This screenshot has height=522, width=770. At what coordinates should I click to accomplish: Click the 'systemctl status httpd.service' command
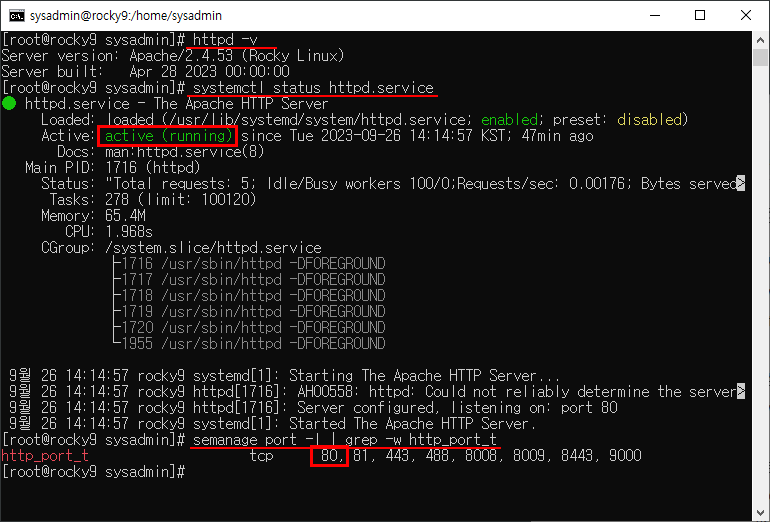[x=313, y=87]
